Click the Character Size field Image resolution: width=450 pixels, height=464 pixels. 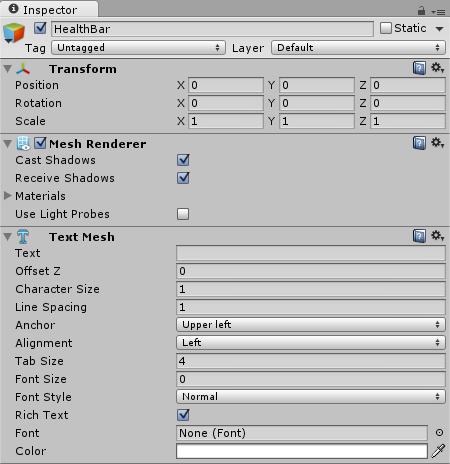pos(311,289)
